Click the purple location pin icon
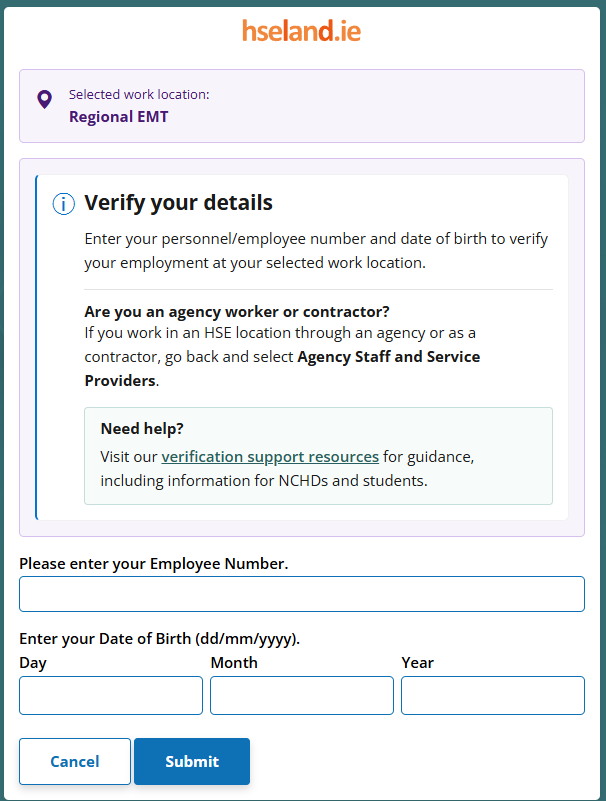Viewport: 606px width, 801px height. [x=45, y=99]
